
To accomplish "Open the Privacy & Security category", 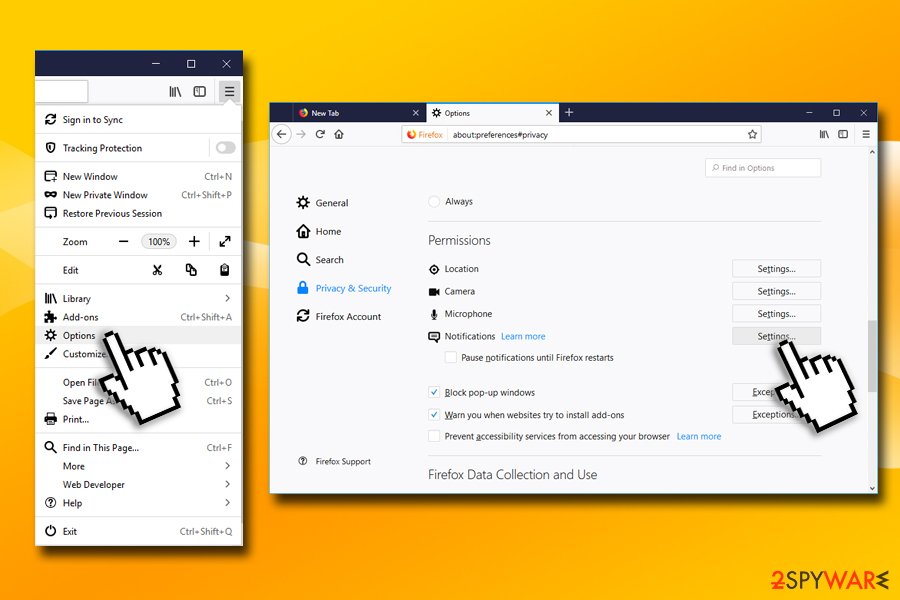I will 343,288.
